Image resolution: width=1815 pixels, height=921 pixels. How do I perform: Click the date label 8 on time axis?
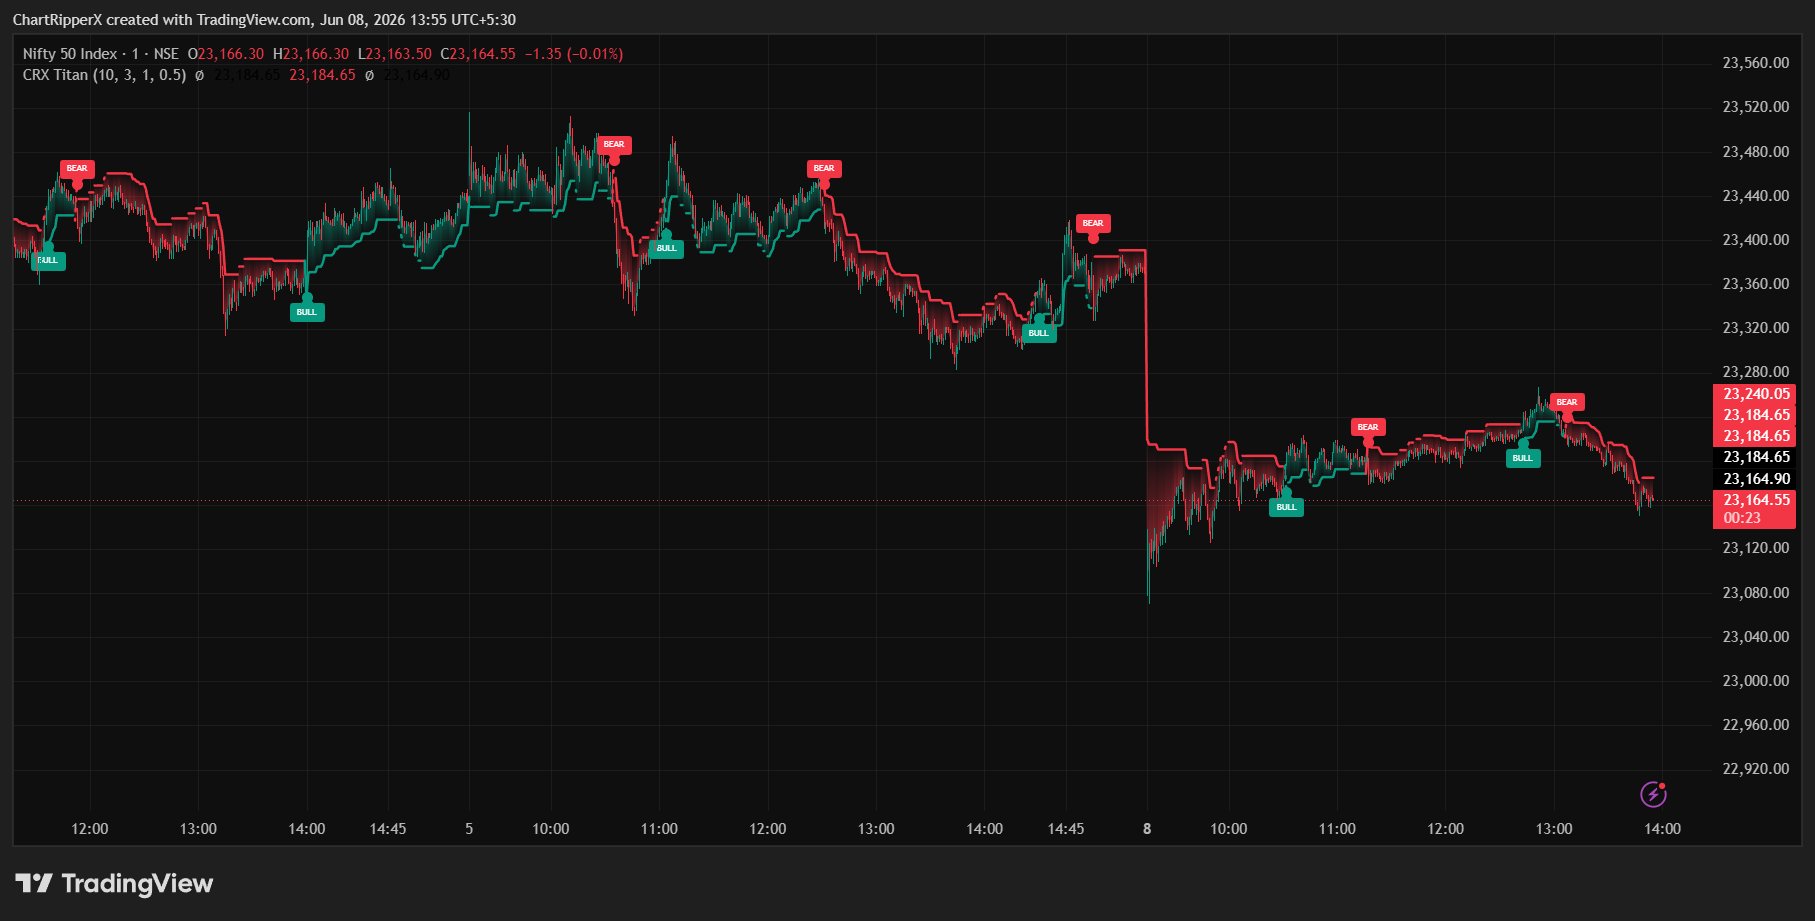1147,829
